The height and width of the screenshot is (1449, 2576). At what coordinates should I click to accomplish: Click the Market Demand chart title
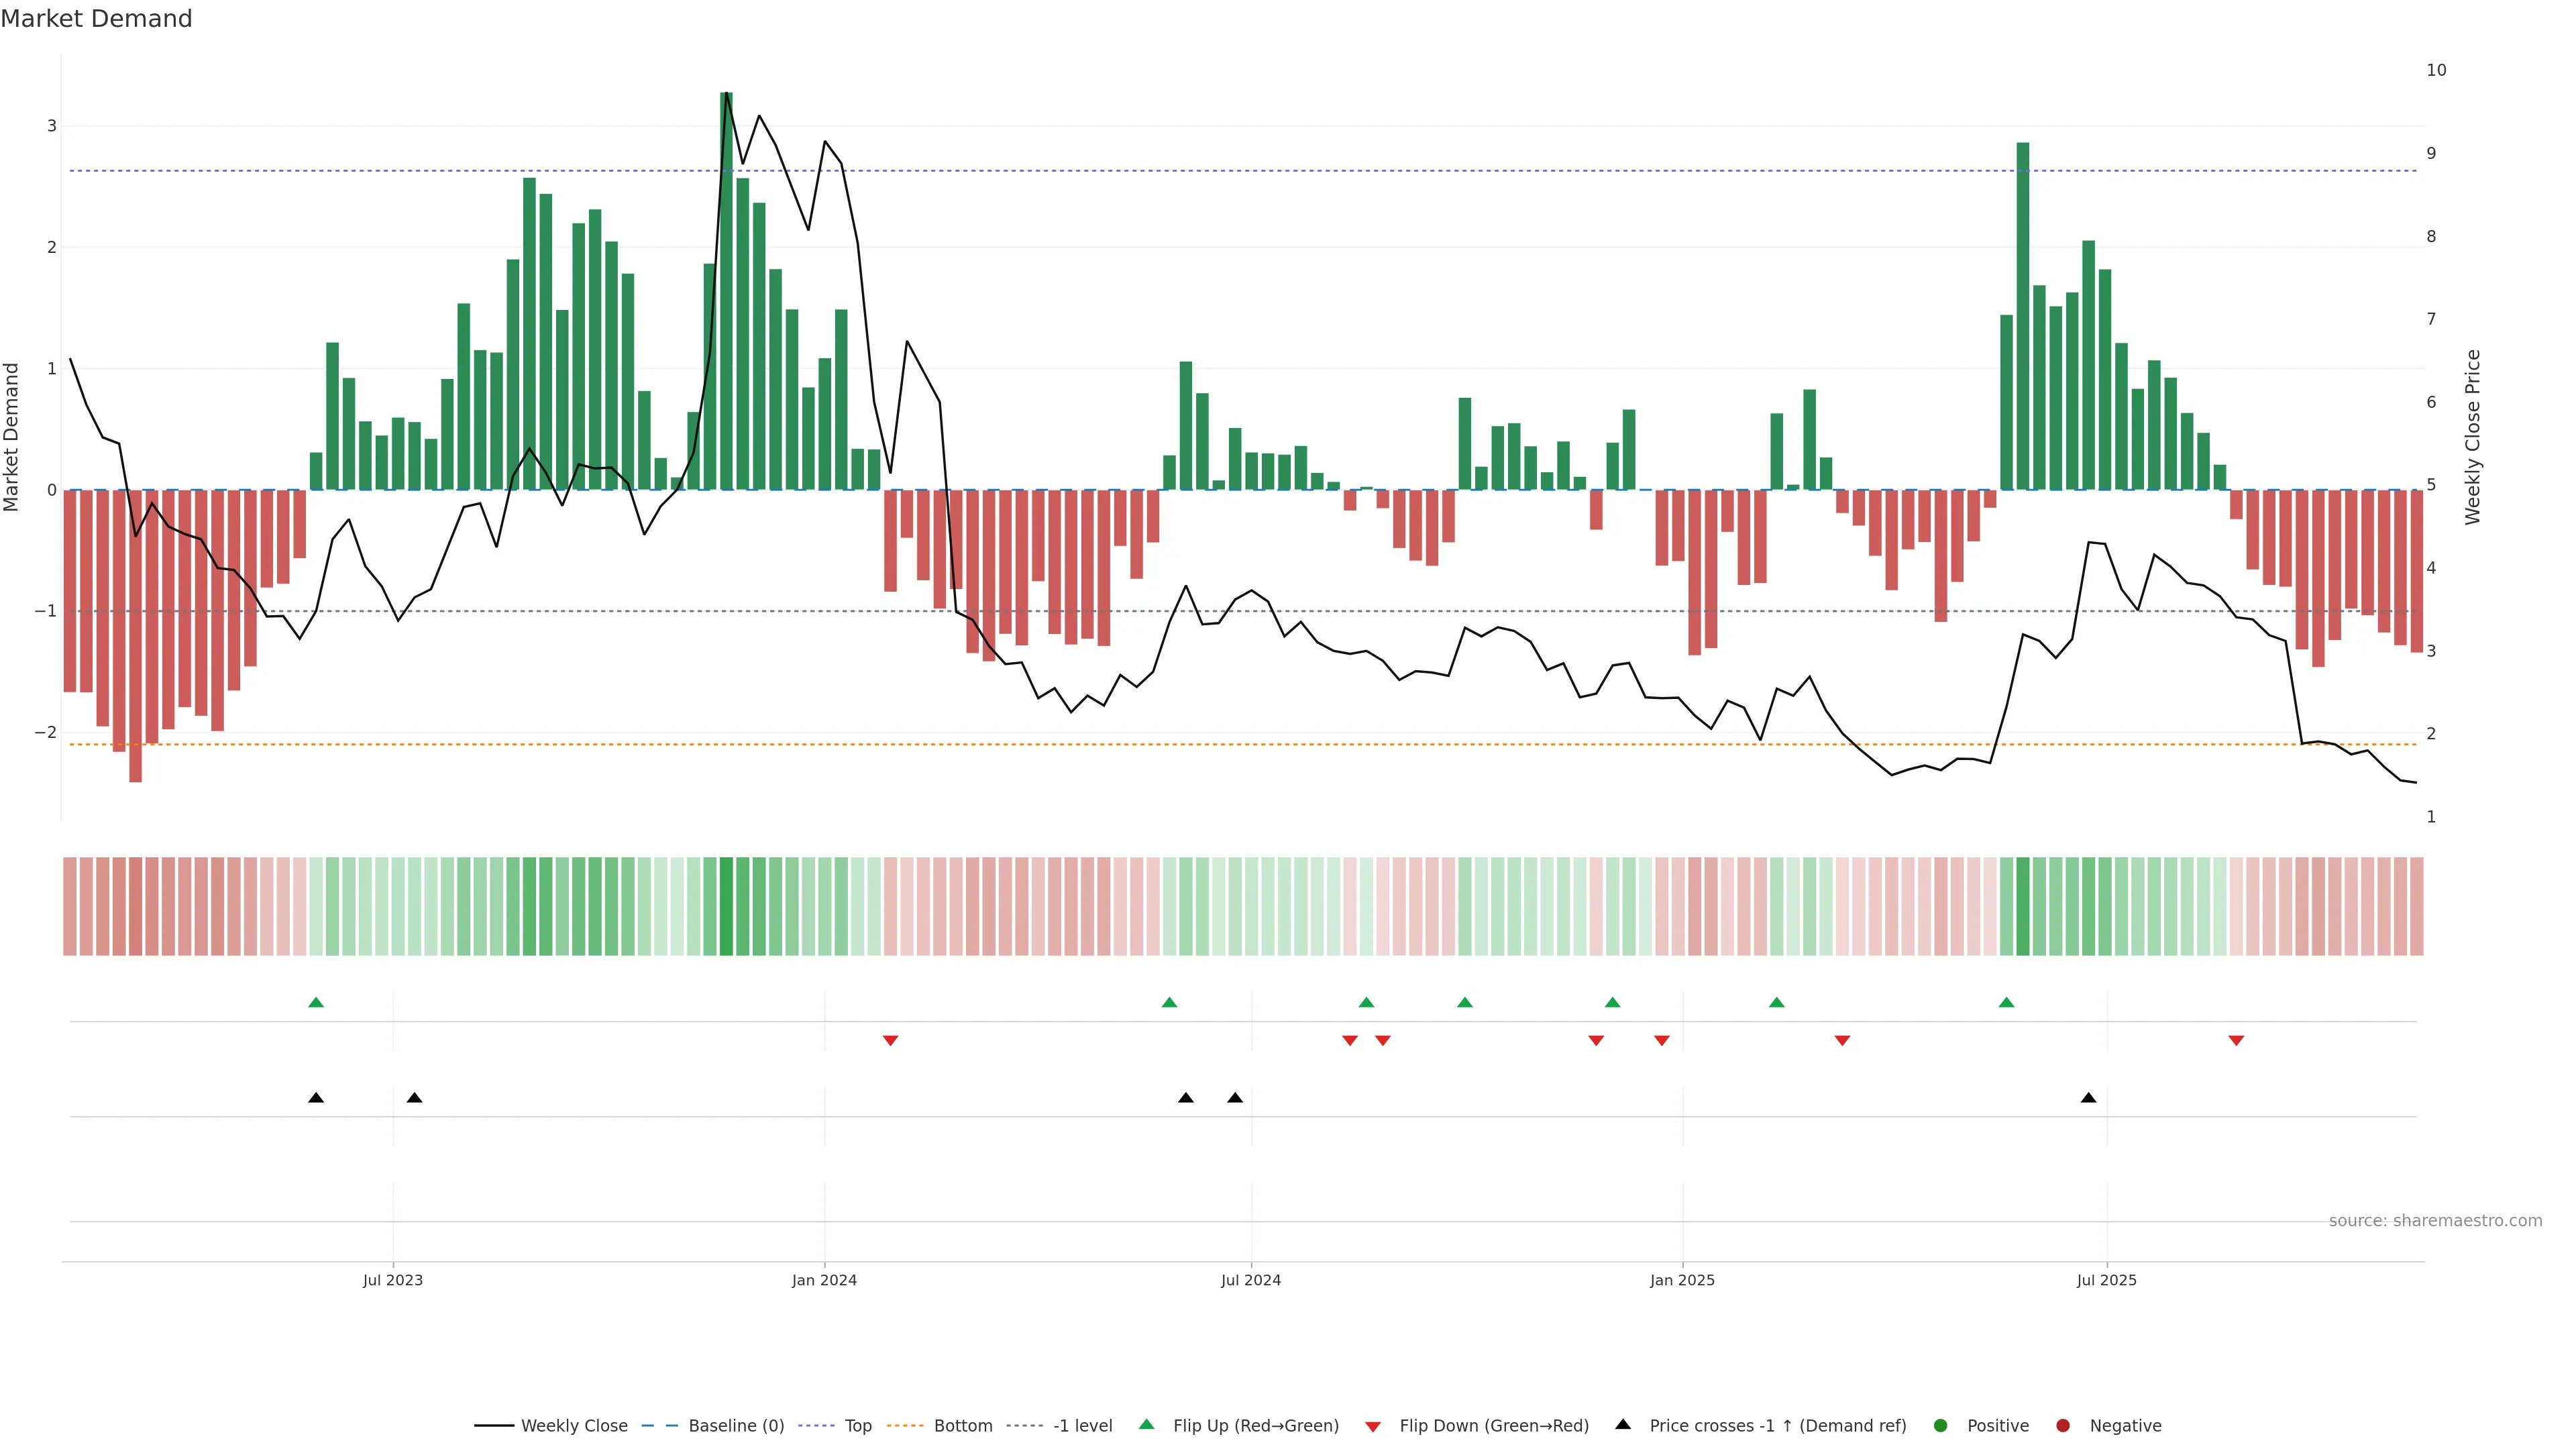click(96, 19)
